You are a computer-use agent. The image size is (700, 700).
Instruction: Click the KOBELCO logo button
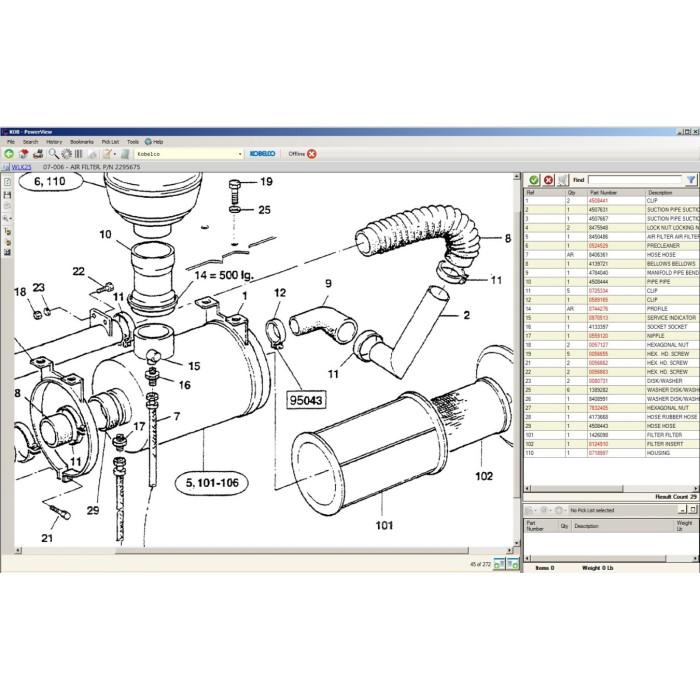(x=262, y=154)
